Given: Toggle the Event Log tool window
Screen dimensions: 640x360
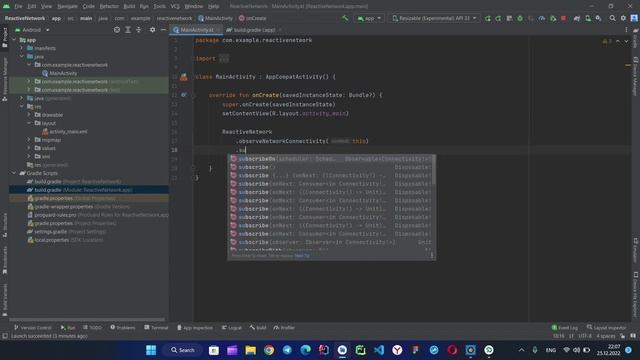Looking at the screenshot, I should pyautogui.click(x=565, y=328).
